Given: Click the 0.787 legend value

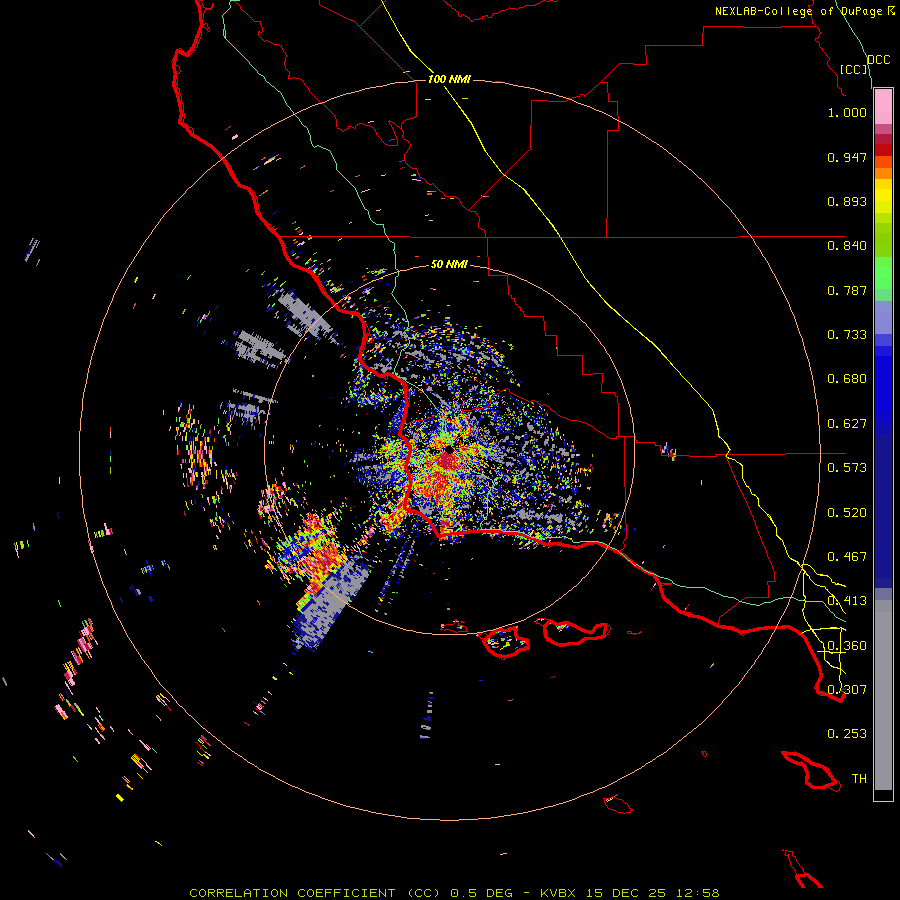Looking at the screenshot, I should (x=847, y=290).
